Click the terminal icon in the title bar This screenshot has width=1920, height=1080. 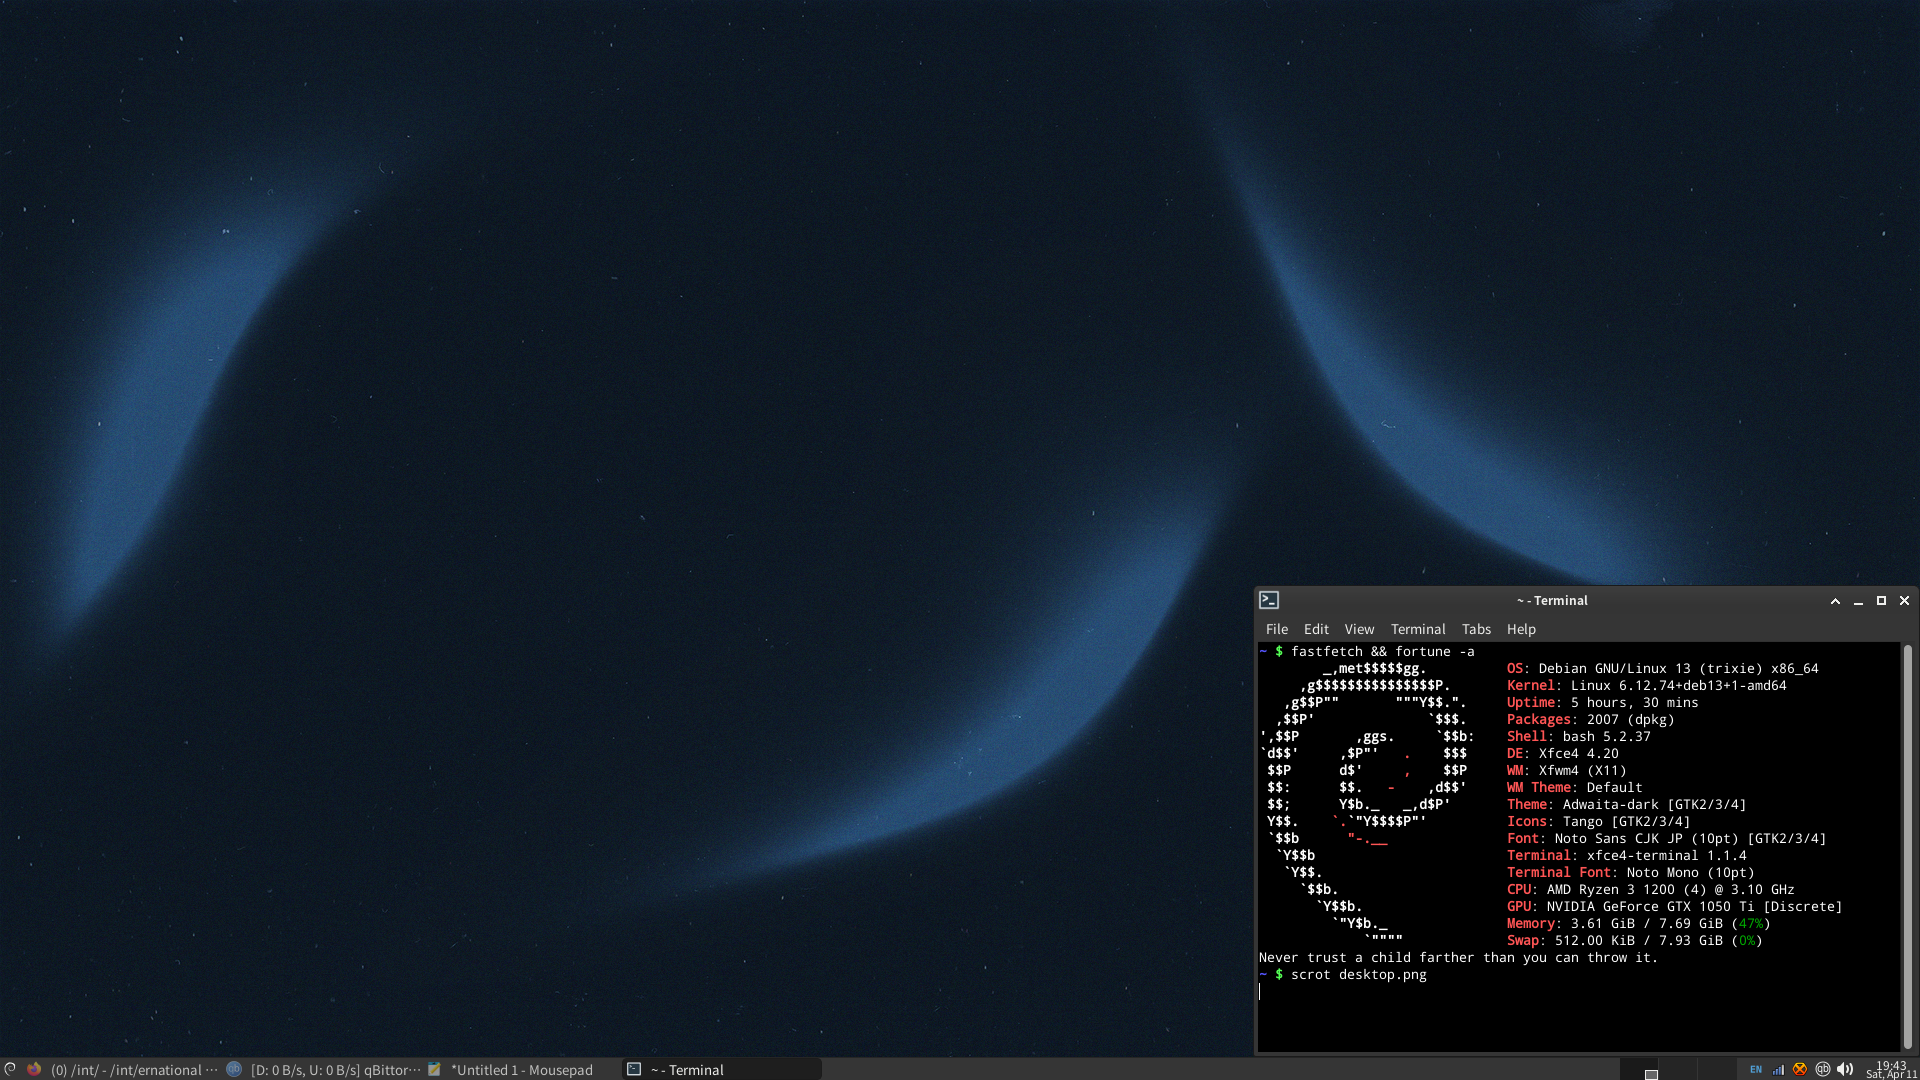tap(1269, 600)
